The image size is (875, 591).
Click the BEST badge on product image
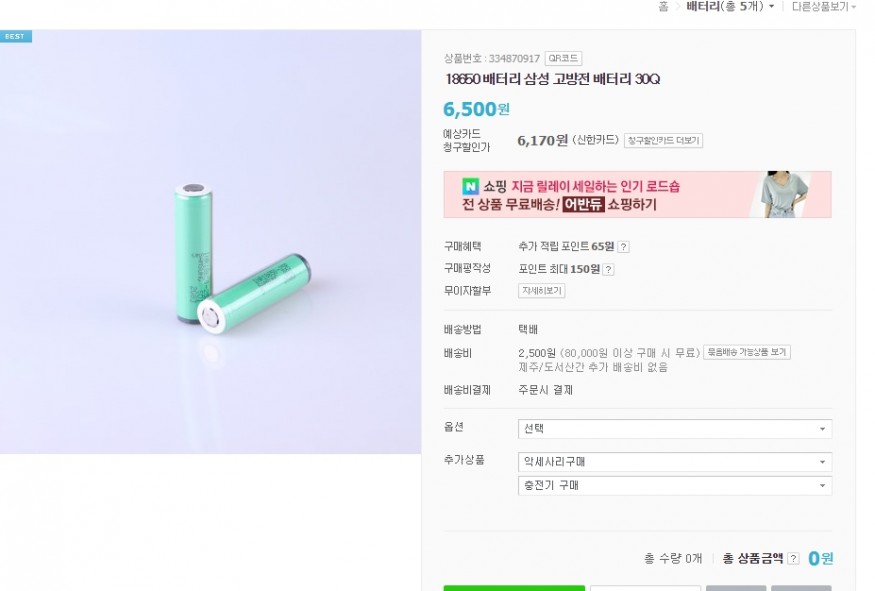(15, 36)
